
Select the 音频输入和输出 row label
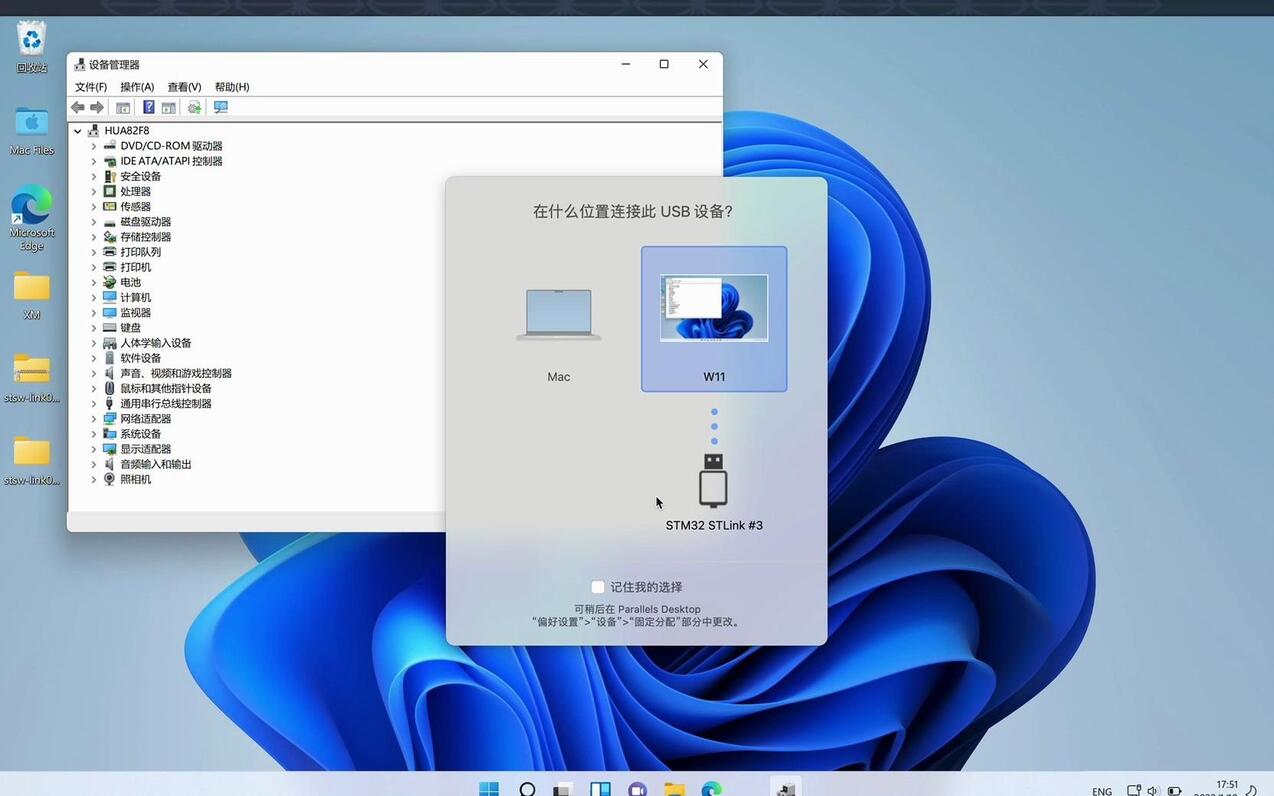pyautogui.click(x=156, y=464)
